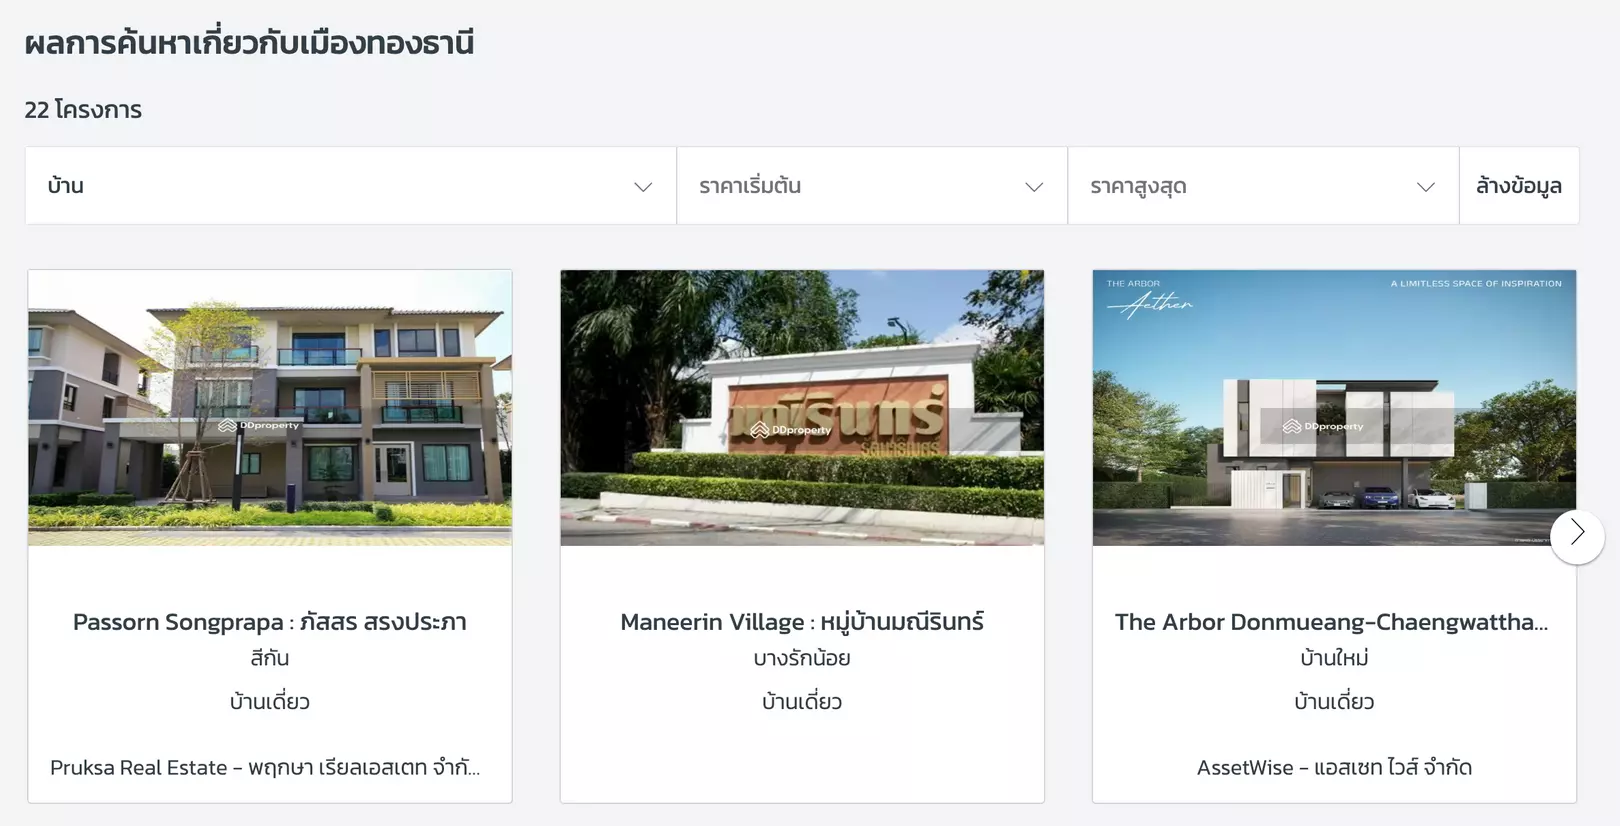Open Passorn Songprapa project title link
1620x826 pixels.
point(270,622)
